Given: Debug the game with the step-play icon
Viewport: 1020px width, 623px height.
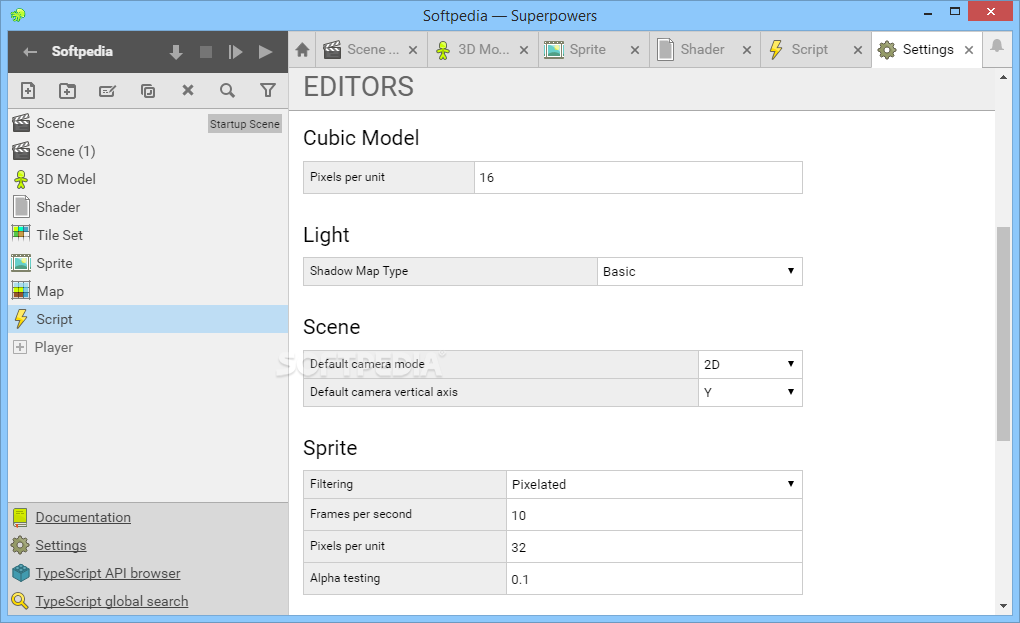Looking at the screenshot, I should pos(235,52).
